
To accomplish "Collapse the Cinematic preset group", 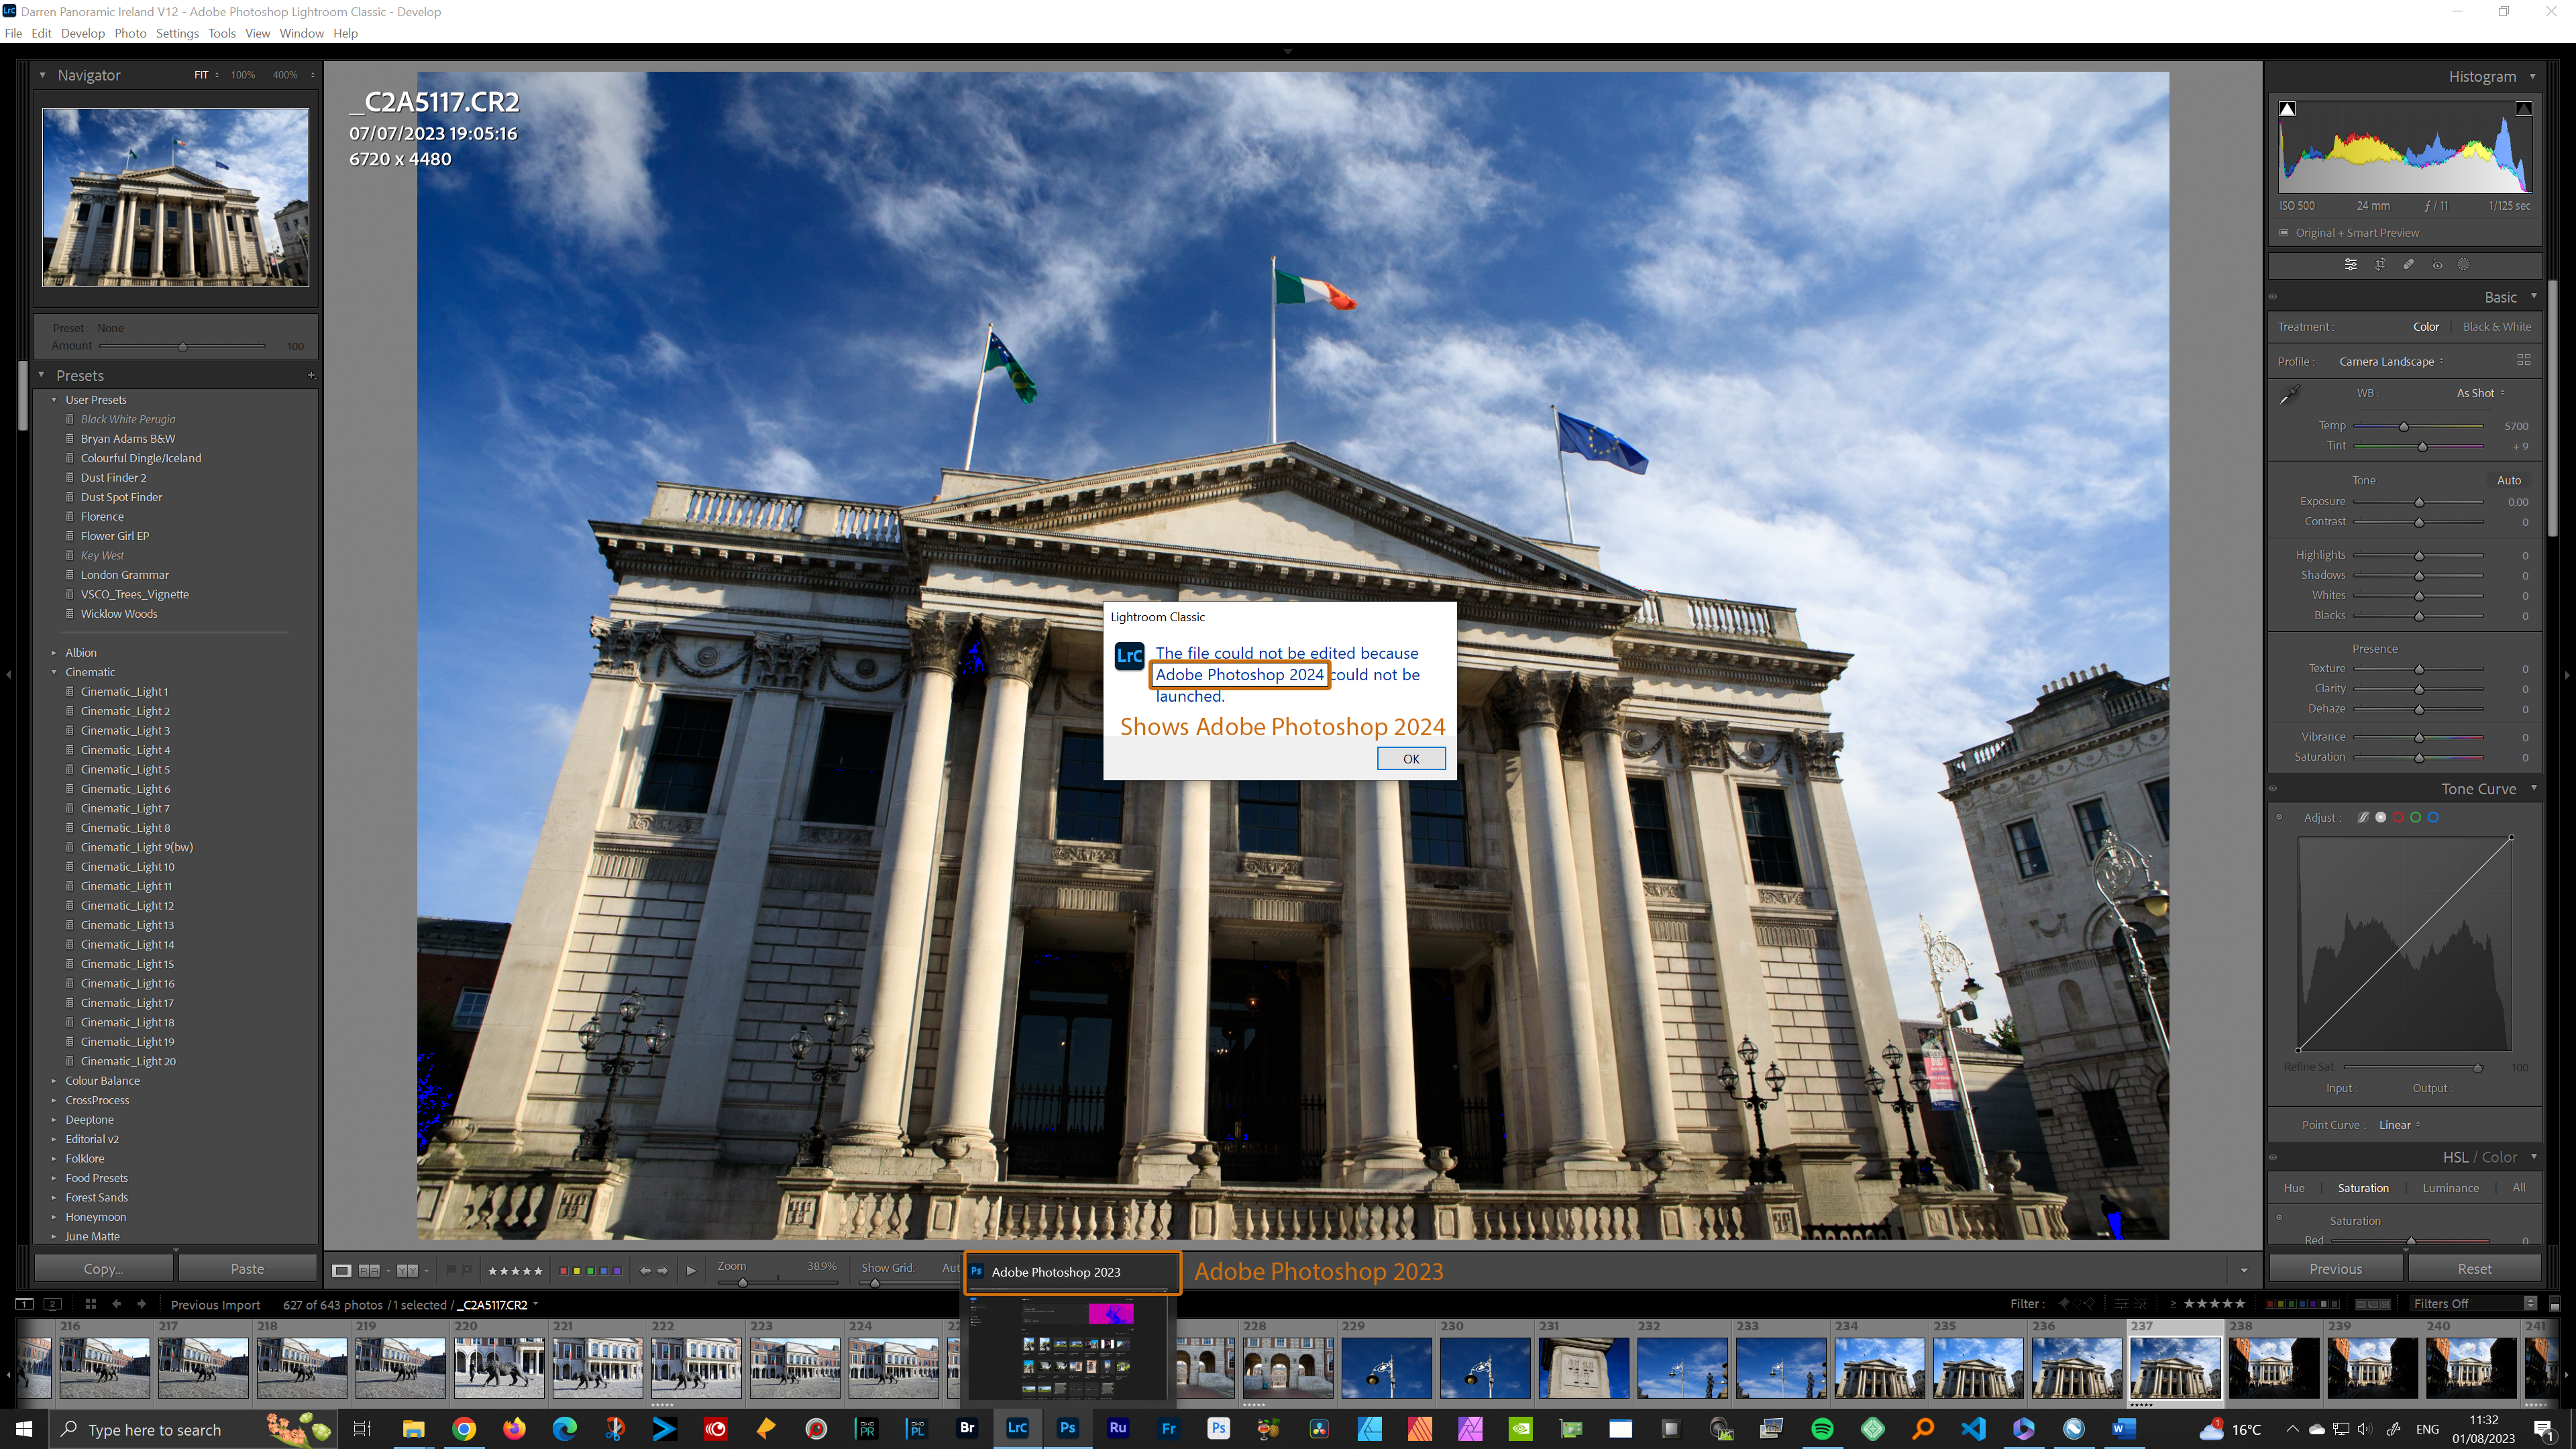I will 54,672.
